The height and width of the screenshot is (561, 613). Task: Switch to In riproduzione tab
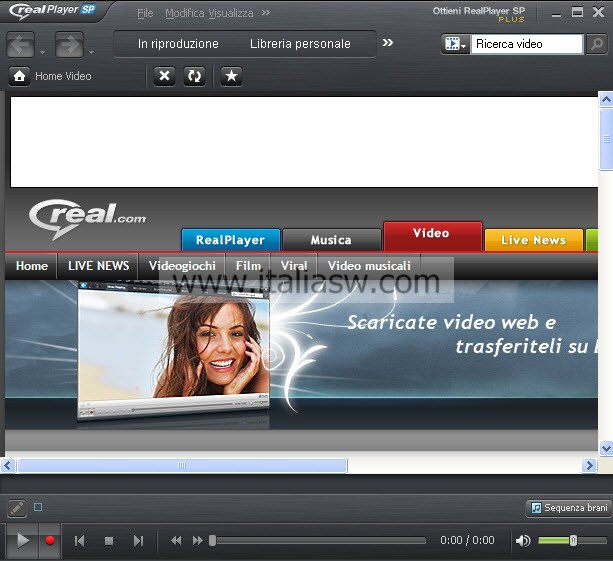178,44
